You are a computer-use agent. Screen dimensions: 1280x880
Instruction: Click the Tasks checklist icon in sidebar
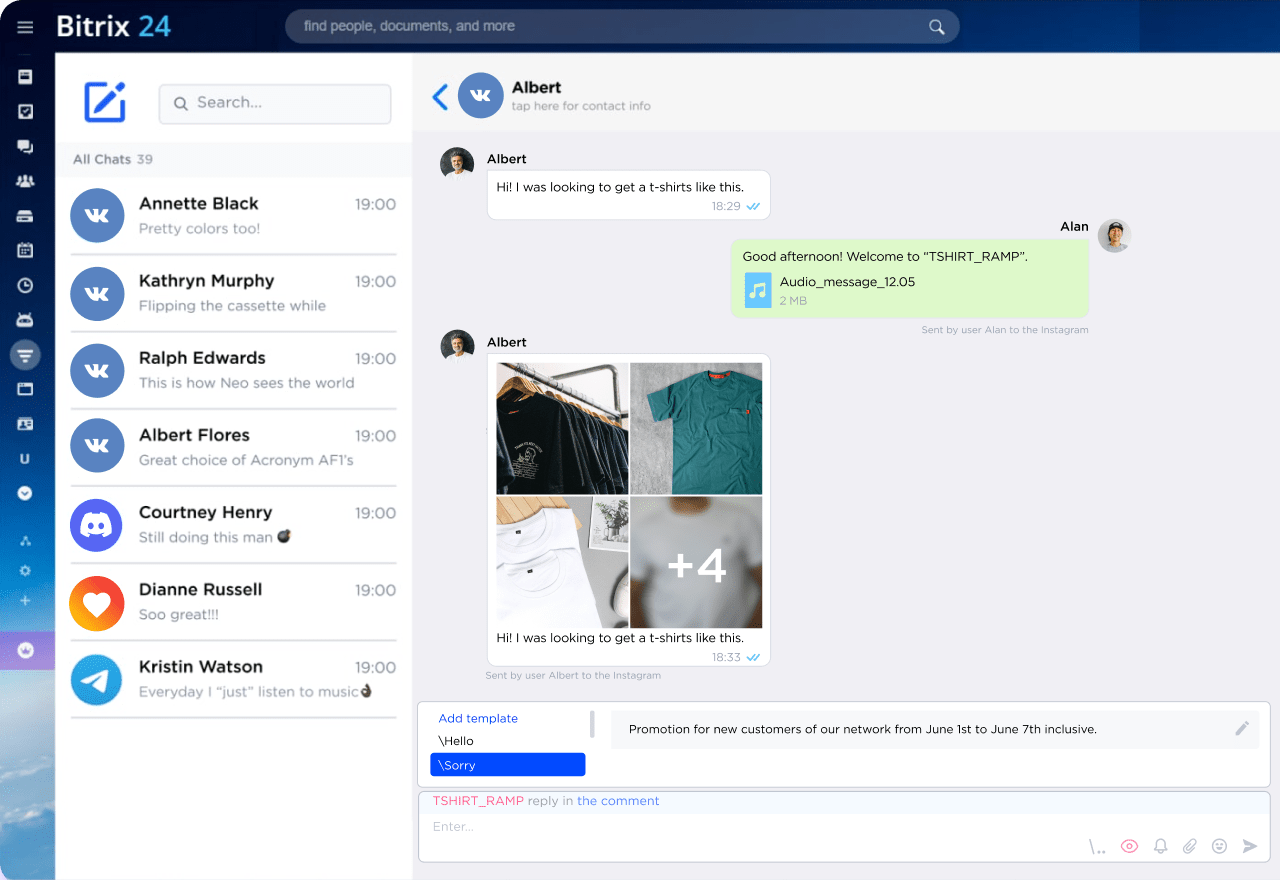[x=24, y=110]
